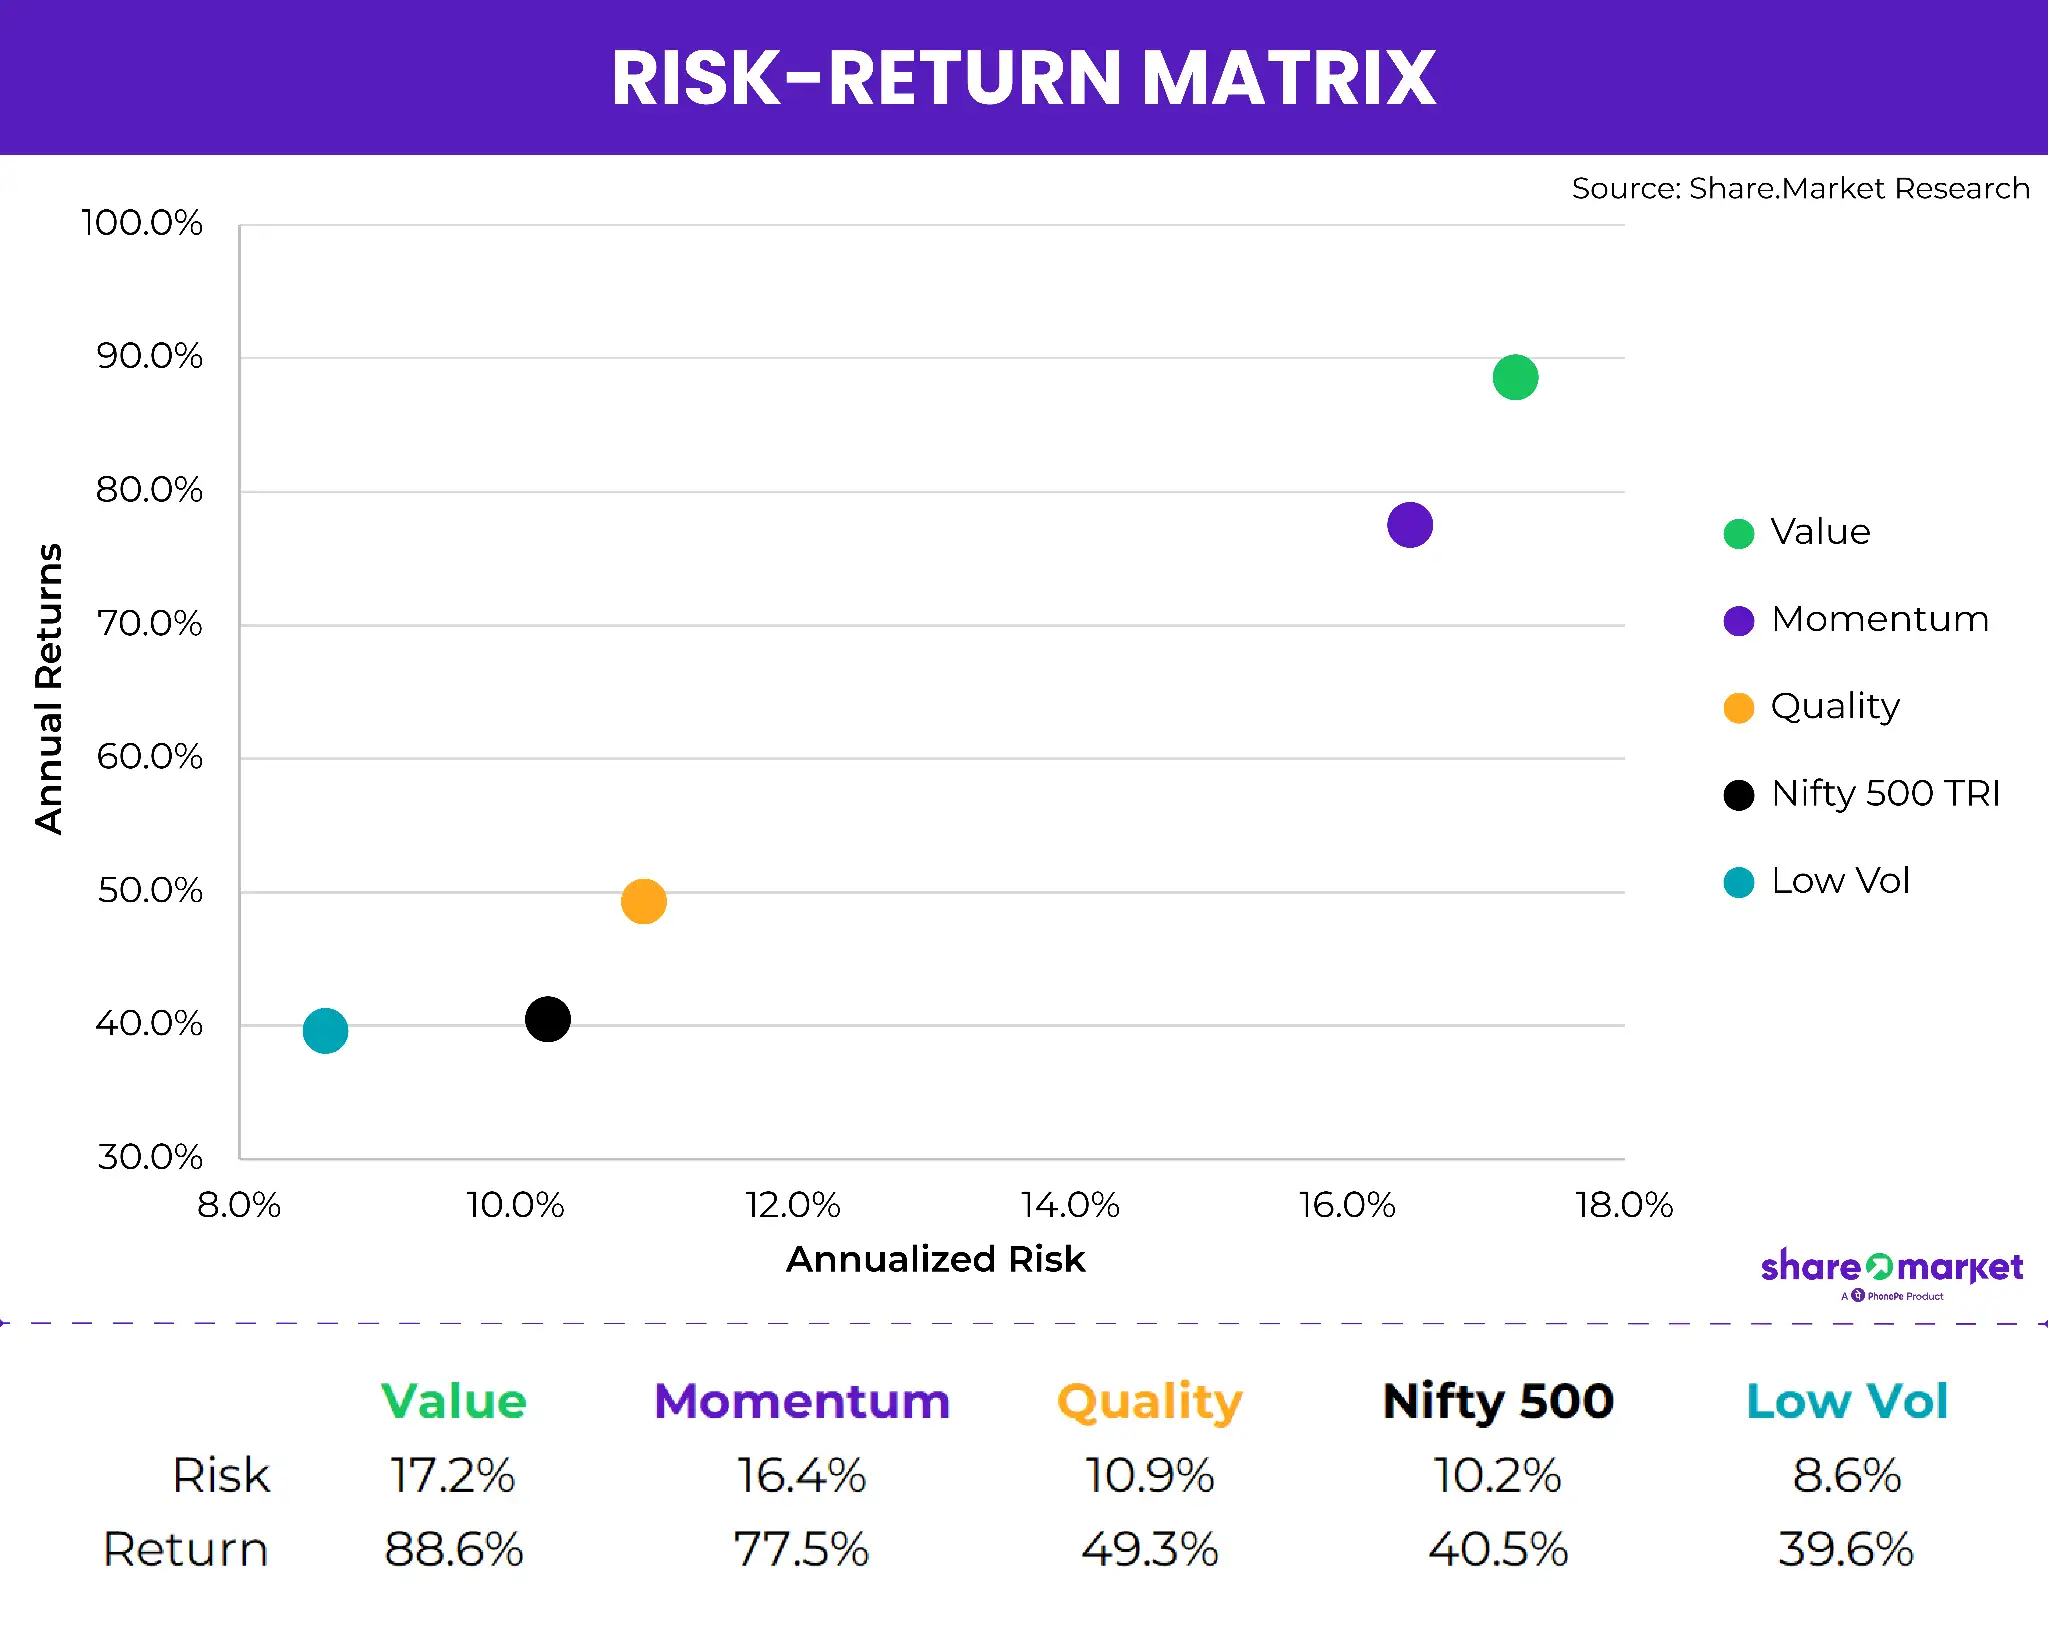Click the black Nifty 500 TRI legend dot
The width and height of the screenshot is (2048, 1639).
pyautogui.click(x=1739, y=795)
